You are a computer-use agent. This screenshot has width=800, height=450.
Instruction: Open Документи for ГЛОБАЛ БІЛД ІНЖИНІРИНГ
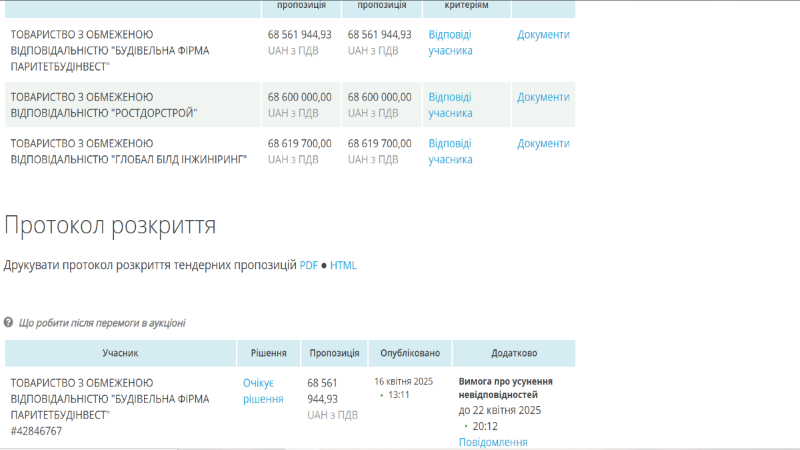543,143
